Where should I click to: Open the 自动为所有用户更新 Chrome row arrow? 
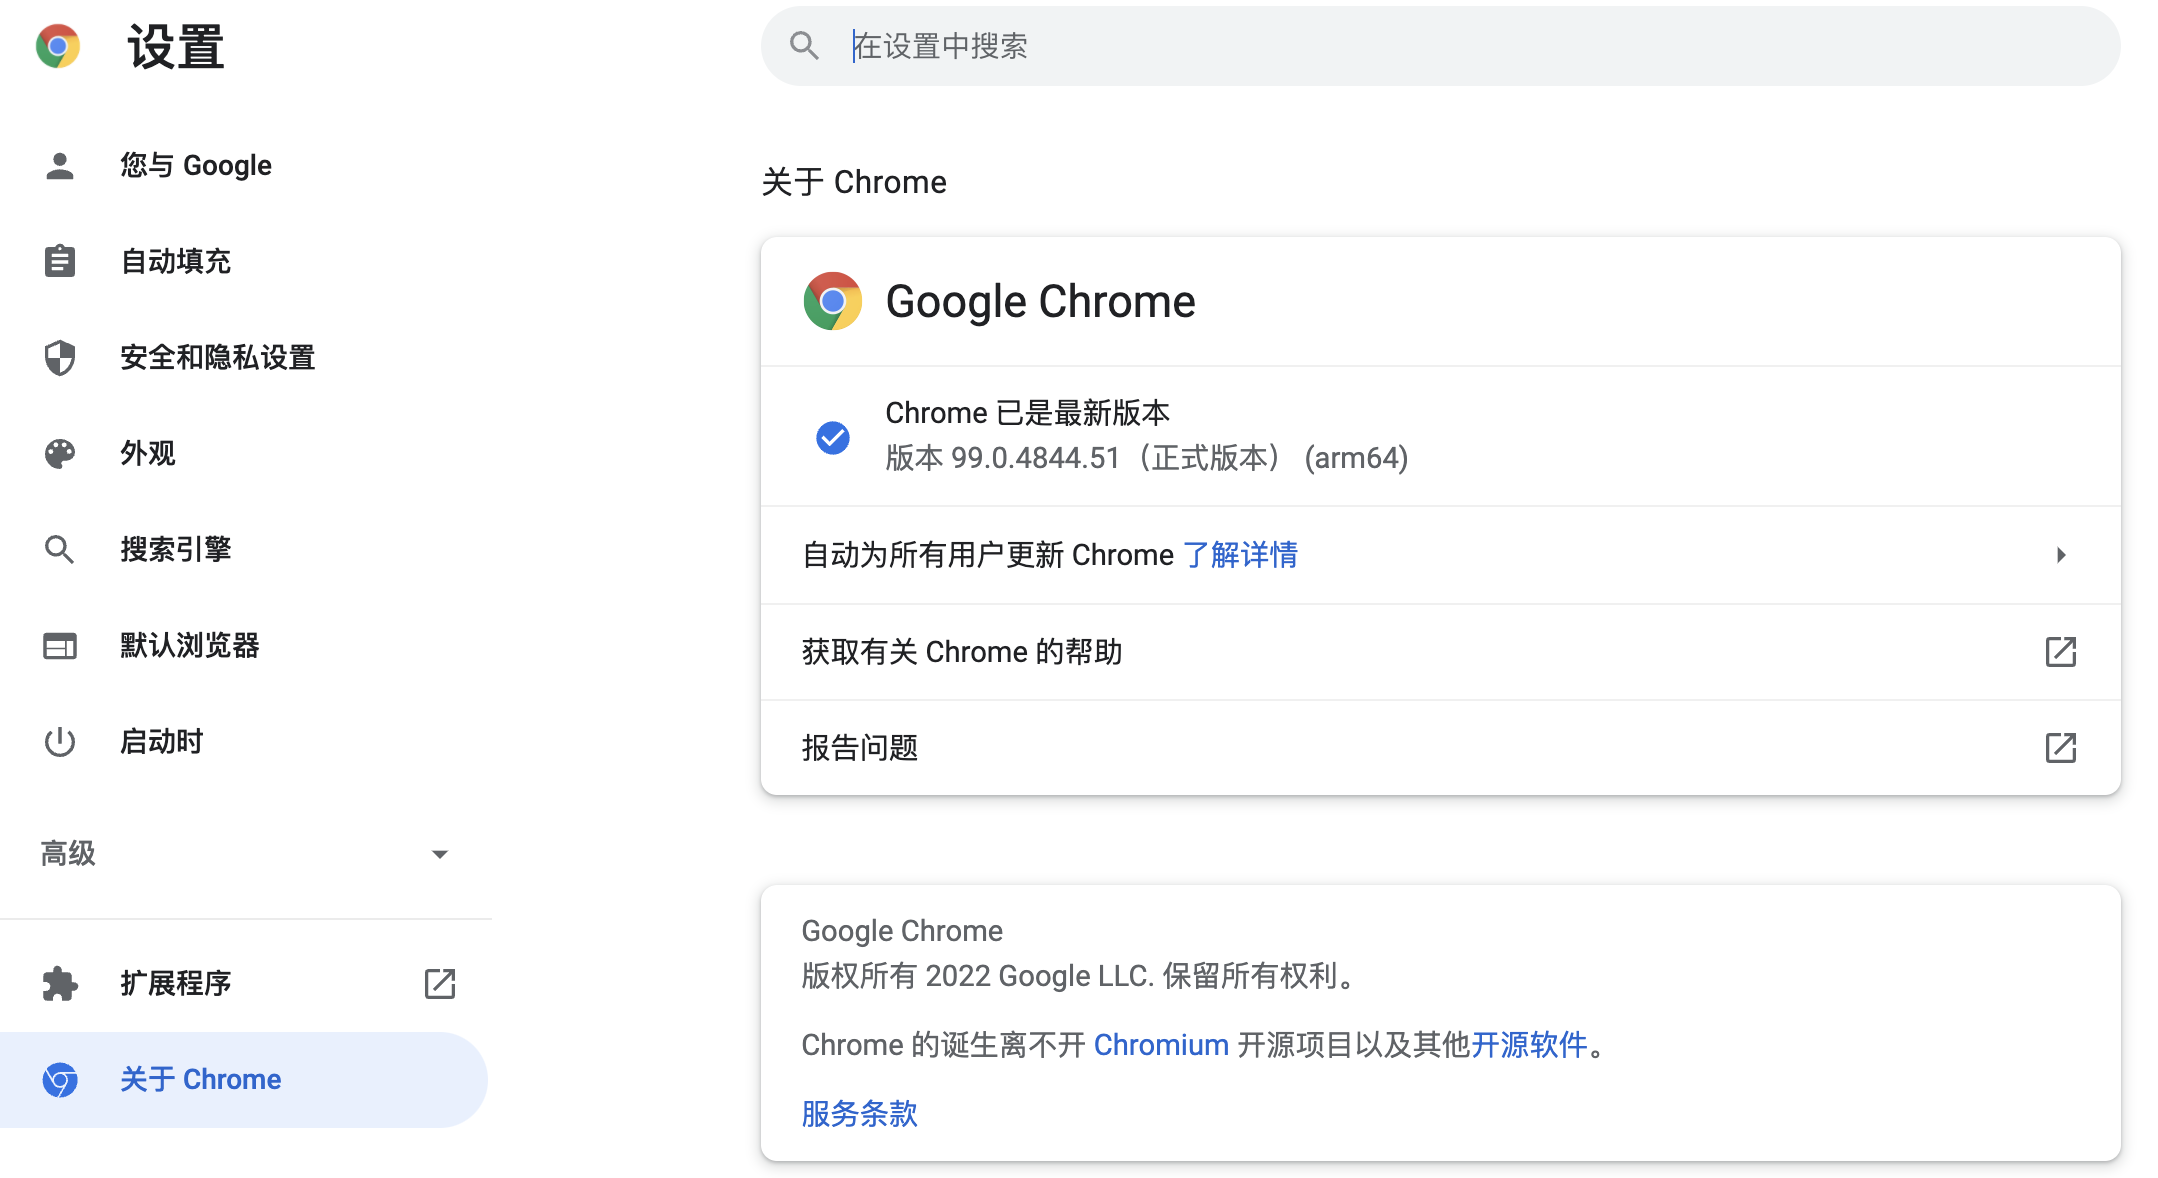pos(2061,555)
